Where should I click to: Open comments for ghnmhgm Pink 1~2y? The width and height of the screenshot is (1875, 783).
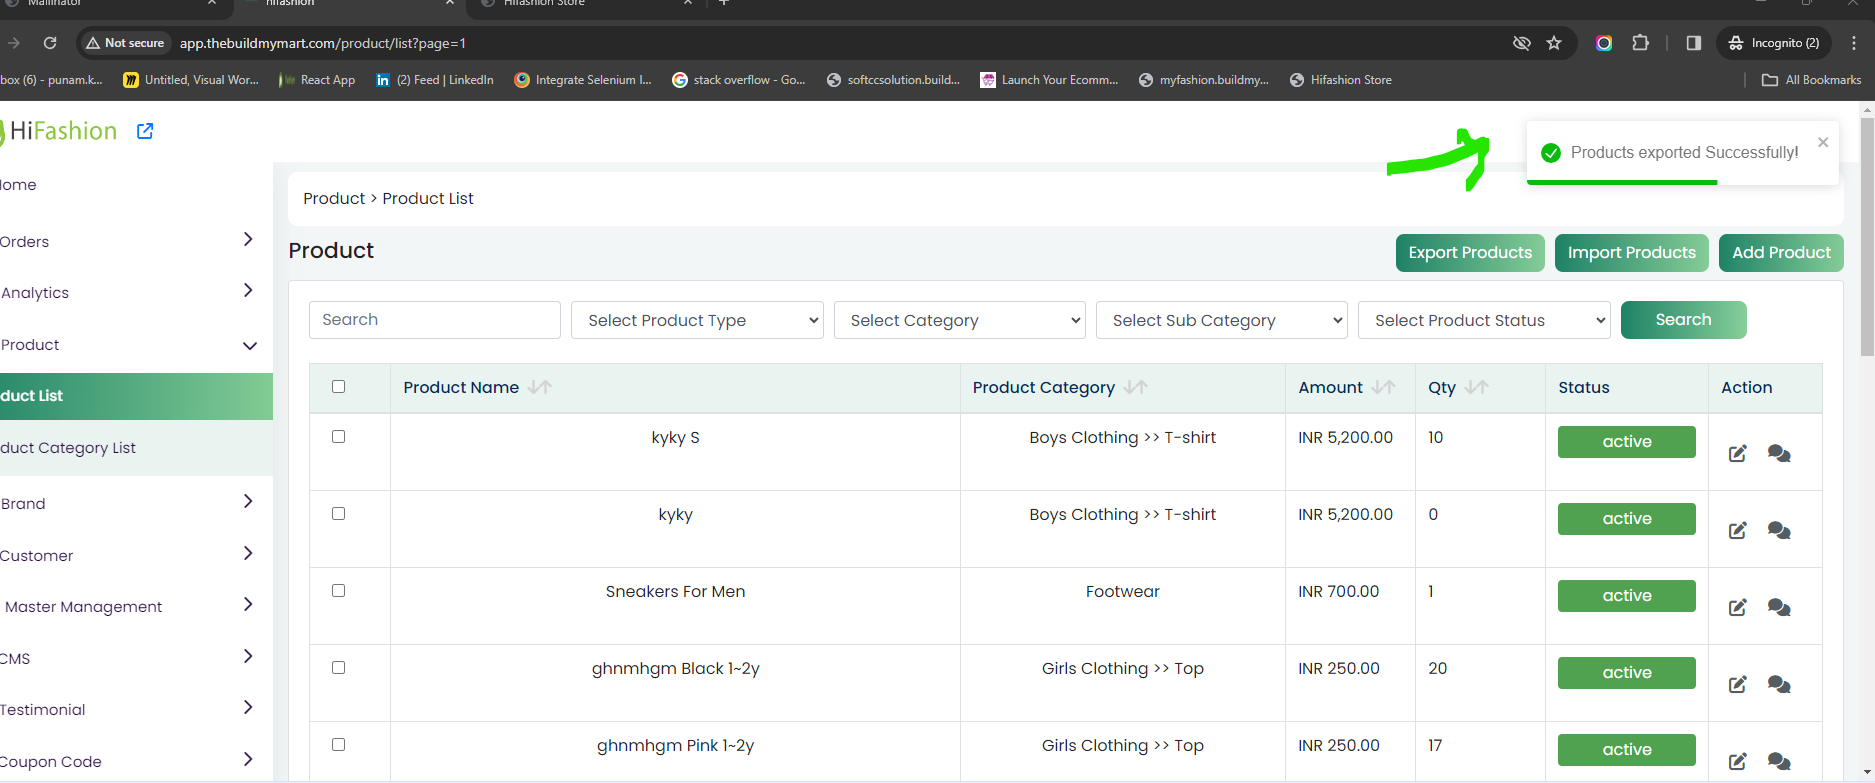click(1779, 762)
